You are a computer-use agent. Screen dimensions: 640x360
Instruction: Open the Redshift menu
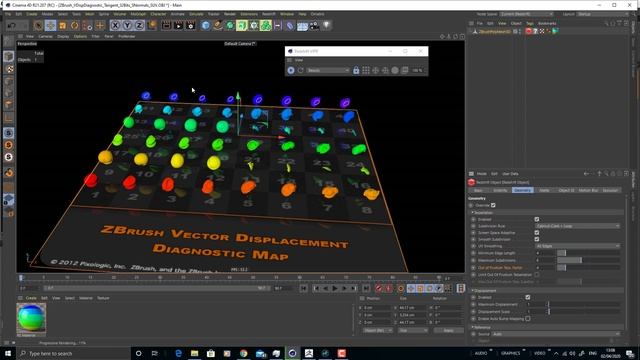pyautogui.click(x=269, y=14)
